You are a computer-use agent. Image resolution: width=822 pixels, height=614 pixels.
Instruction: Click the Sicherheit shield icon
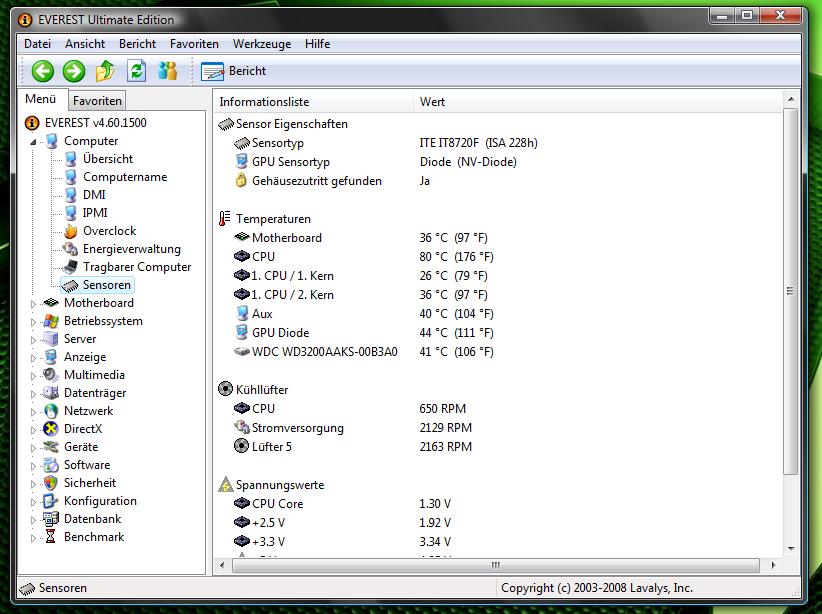click(x=51, y=483)
